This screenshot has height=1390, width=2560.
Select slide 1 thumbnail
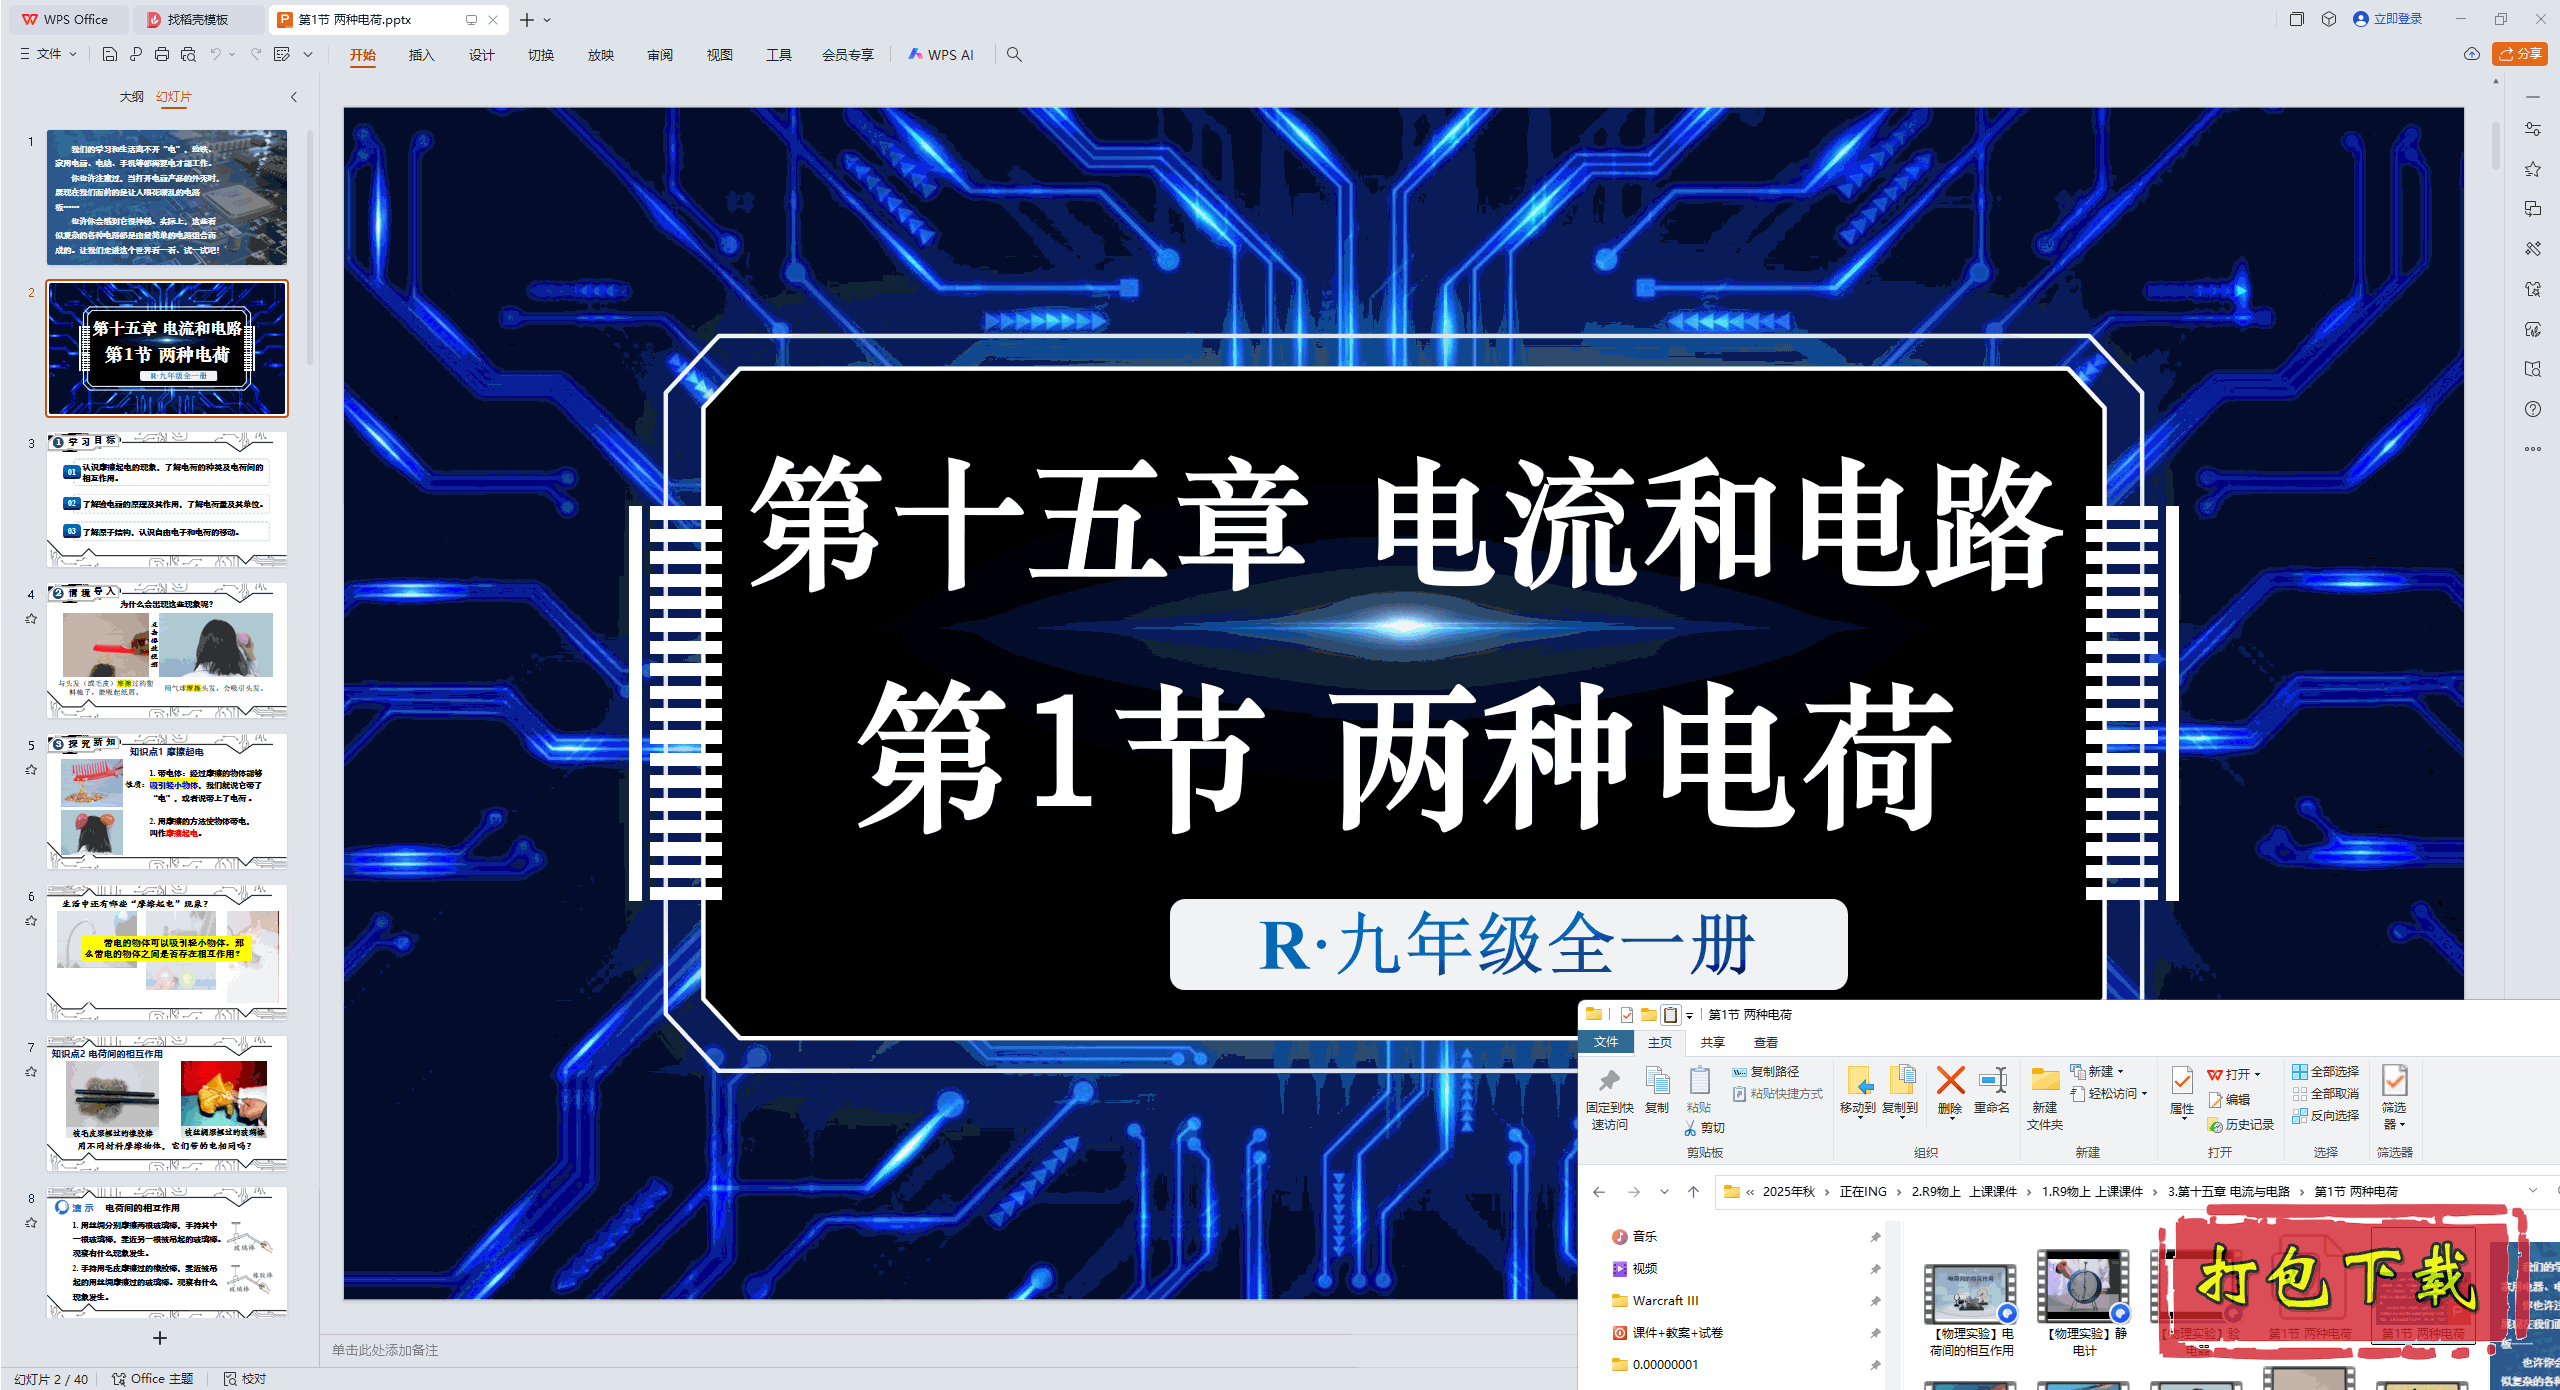pos(167,197)
